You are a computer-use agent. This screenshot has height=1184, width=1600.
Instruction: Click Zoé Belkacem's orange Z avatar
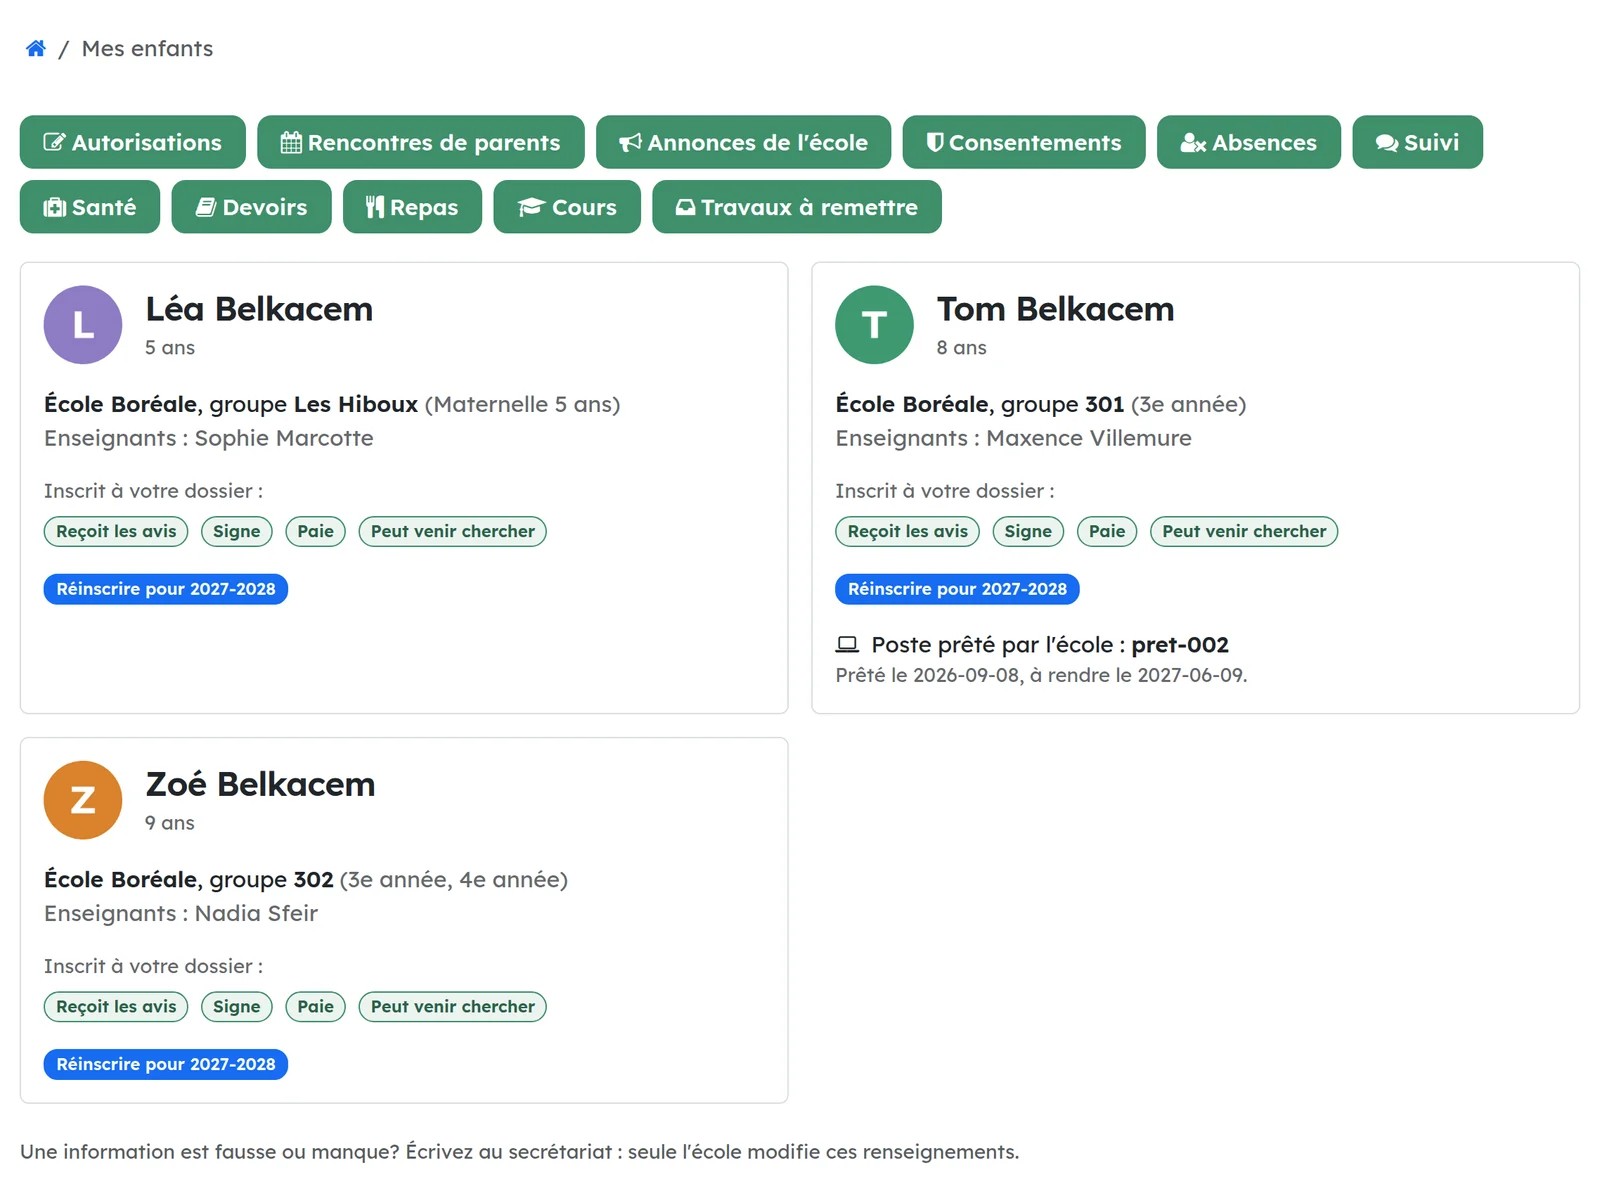83,800
